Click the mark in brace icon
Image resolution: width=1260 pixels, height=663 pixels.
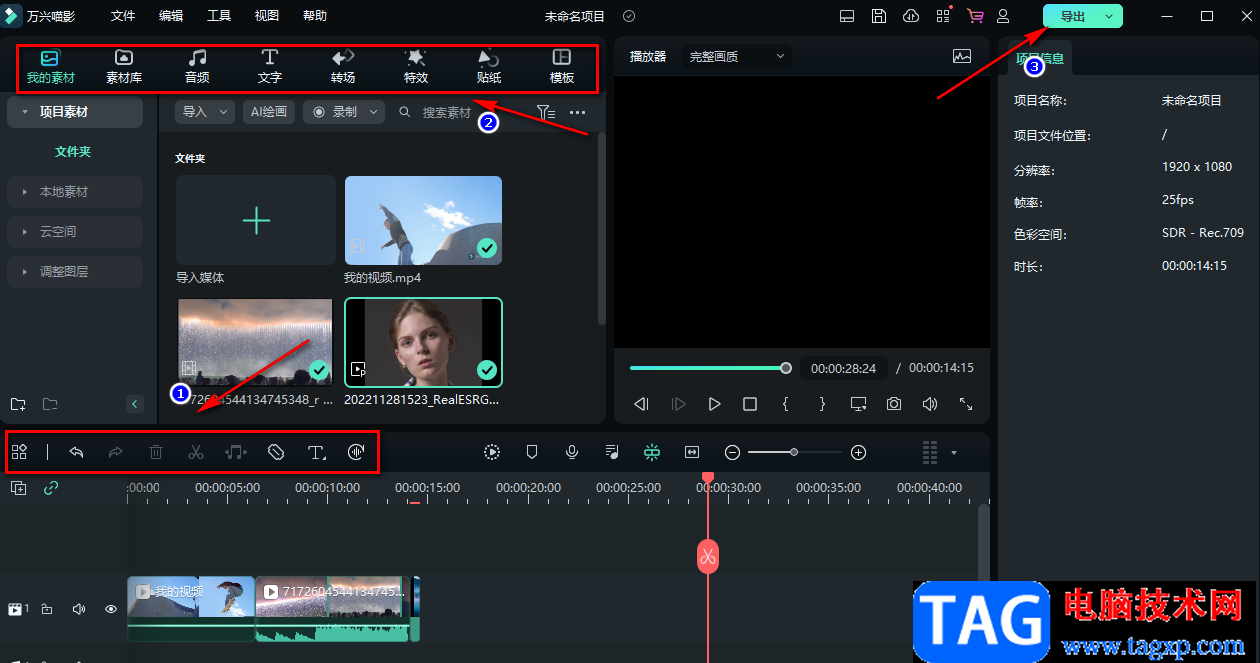(x=786, y=404)
